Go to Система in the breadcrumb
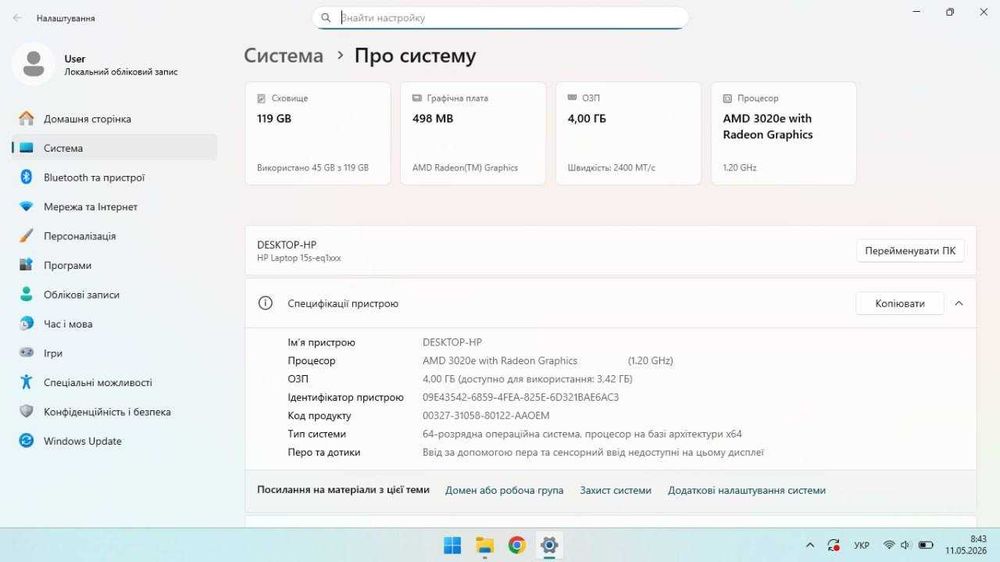 pos(284,55)
